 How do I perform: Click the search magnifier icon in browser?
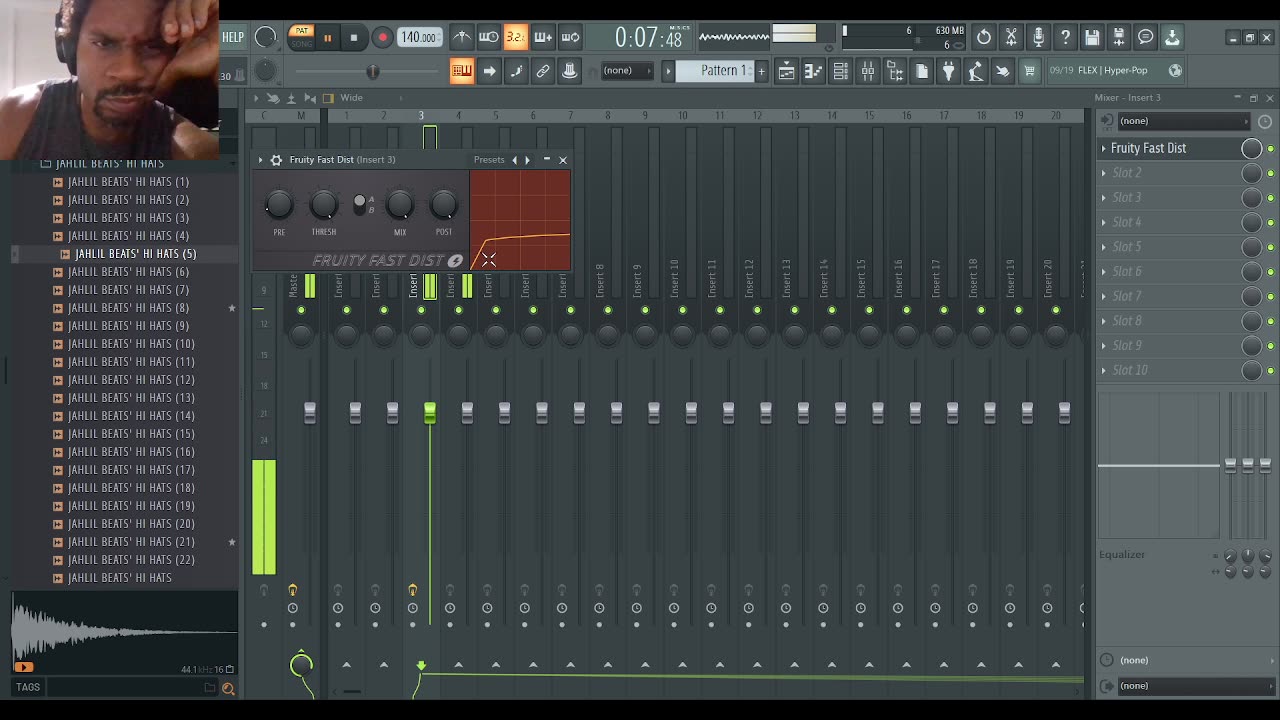click(x=228, y=688)
